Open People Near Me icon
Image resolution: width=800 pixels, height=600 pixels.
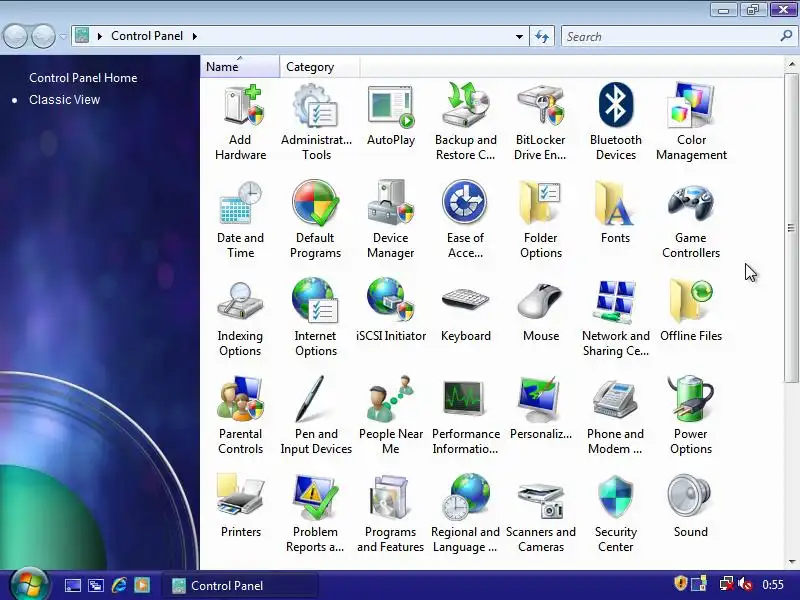pyautogui.click(x=391, y=416)
